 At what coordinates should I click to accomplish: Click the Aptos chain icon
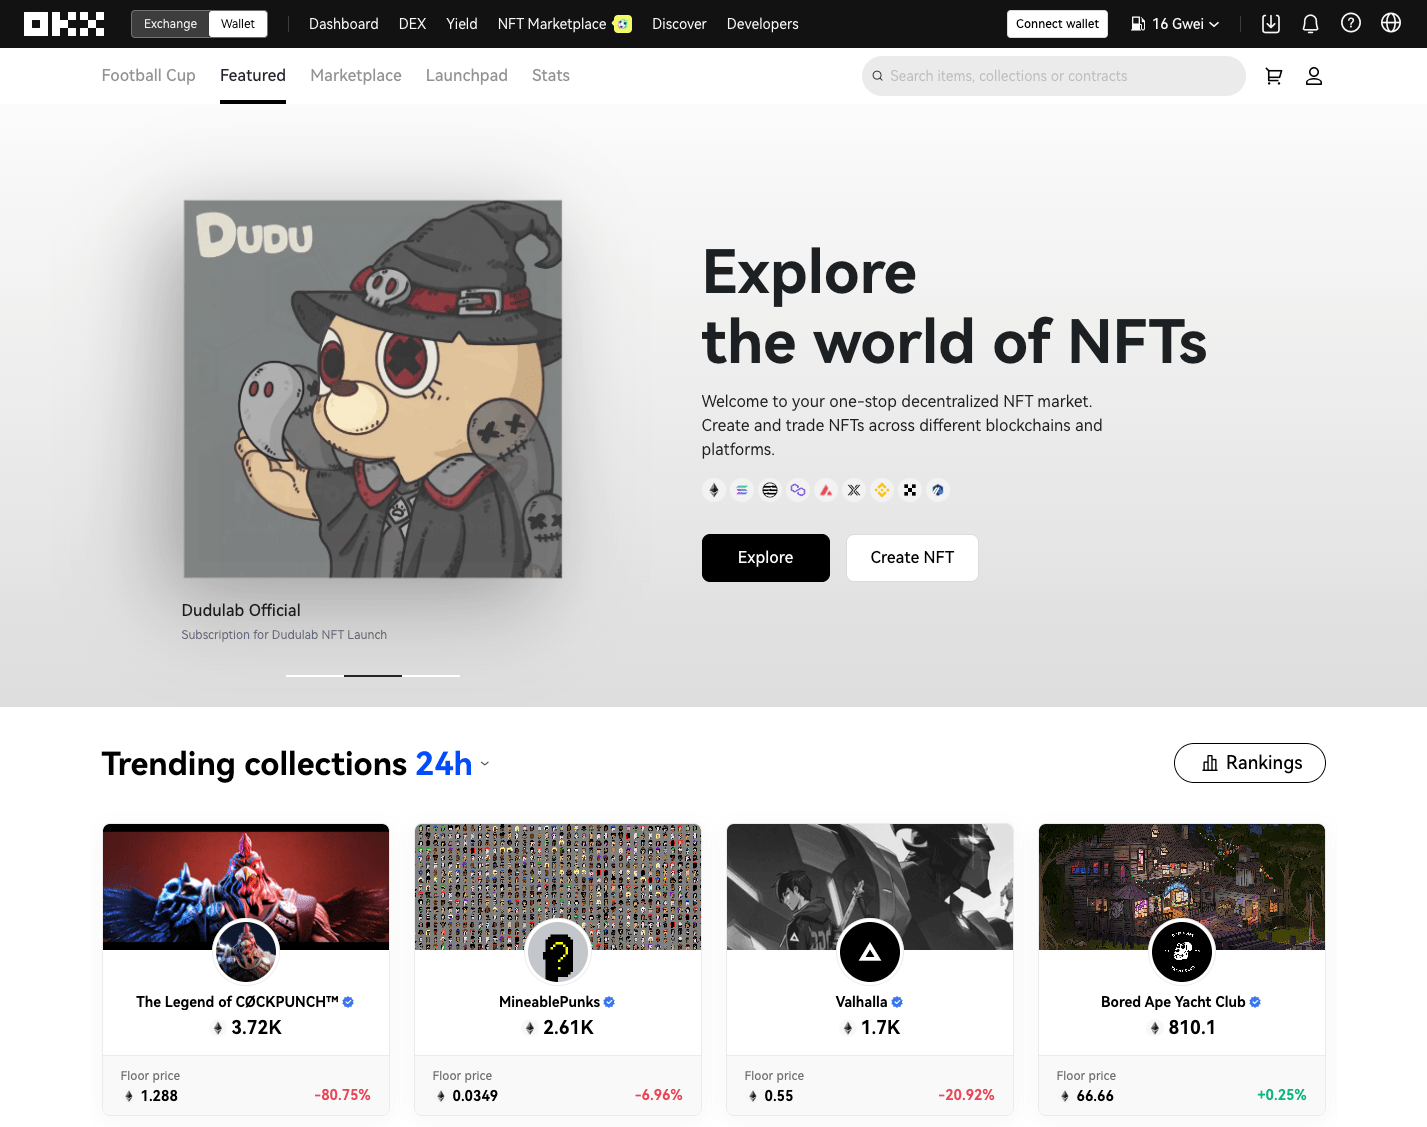(770, 490)
